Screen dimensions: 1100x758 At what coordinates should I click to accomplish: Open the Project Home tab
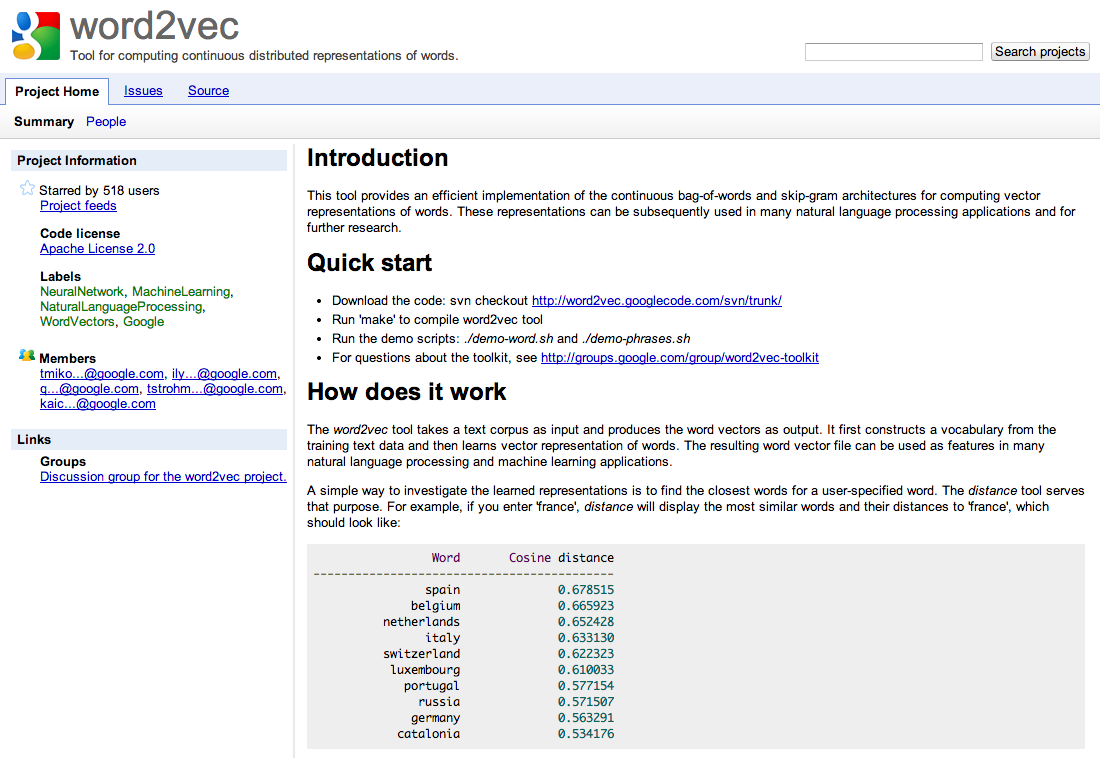coord(57,91)
